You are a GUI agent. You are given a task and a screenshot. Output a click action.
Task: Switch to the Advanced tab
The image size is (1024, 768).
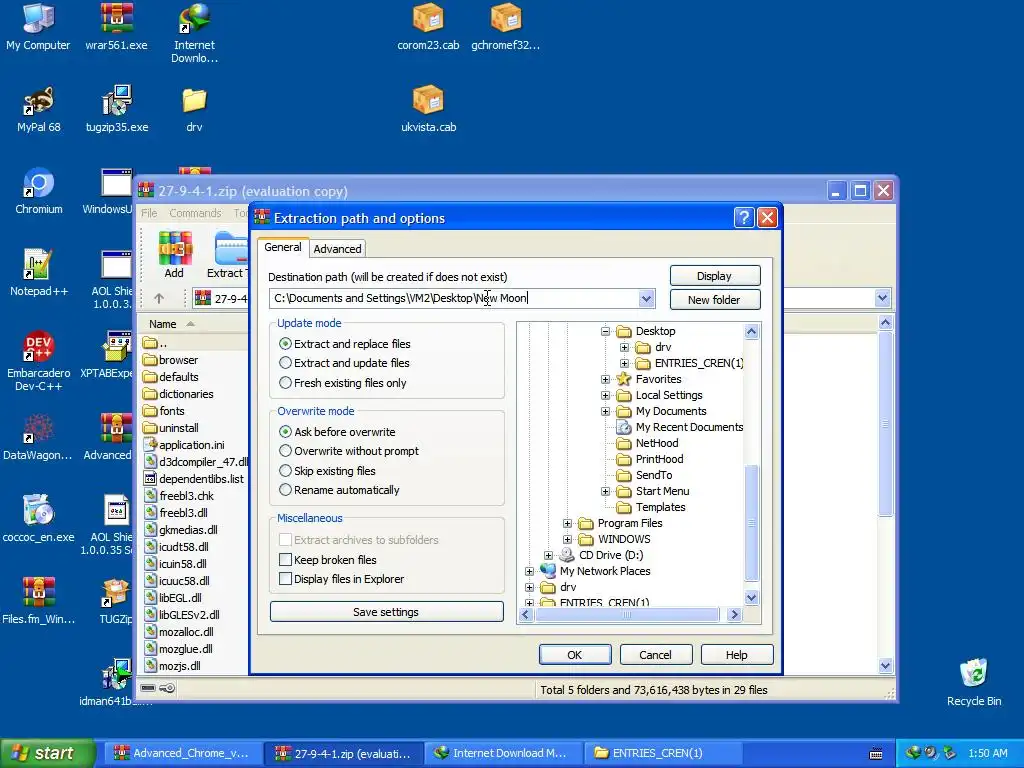coord(337,249)
